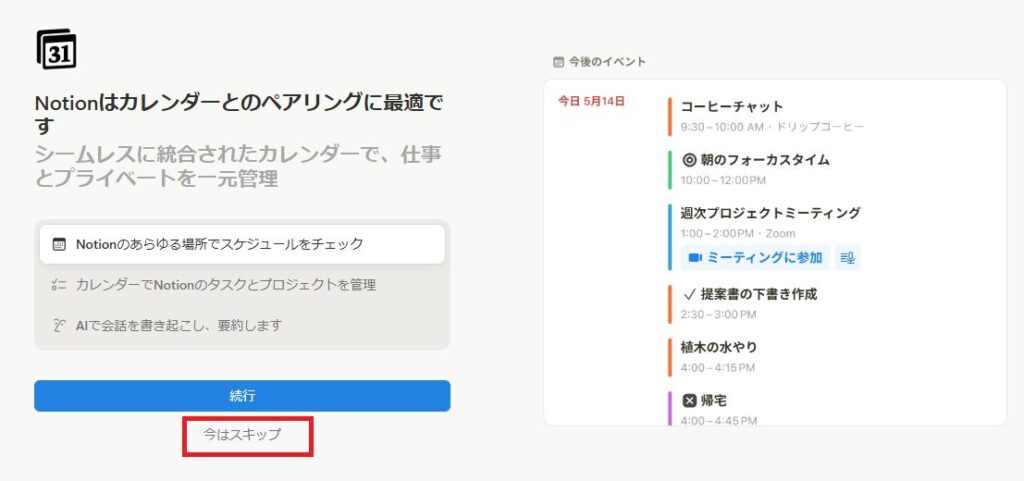Click the 今はスキップ link
The width and height of the screenshot is (1024, 481).
pyautogui.click(x=242, y=434)
